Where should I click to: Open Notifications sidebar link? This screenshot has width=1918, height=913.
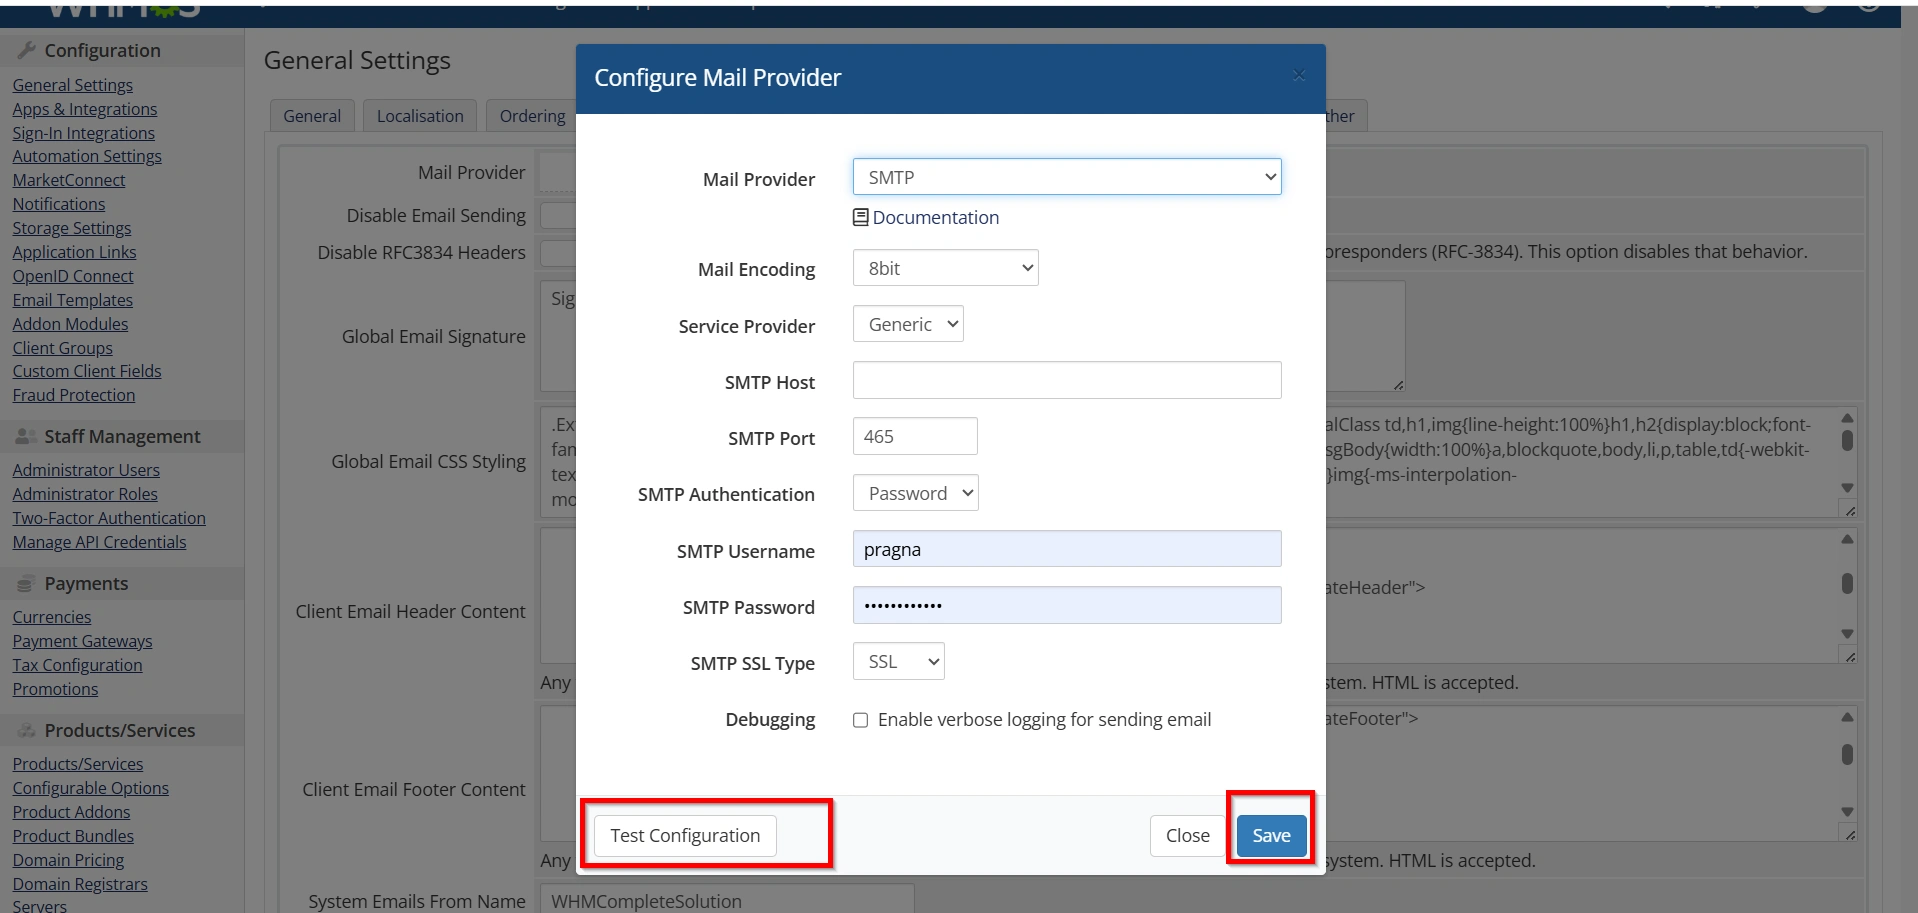(x=58, y=204)
